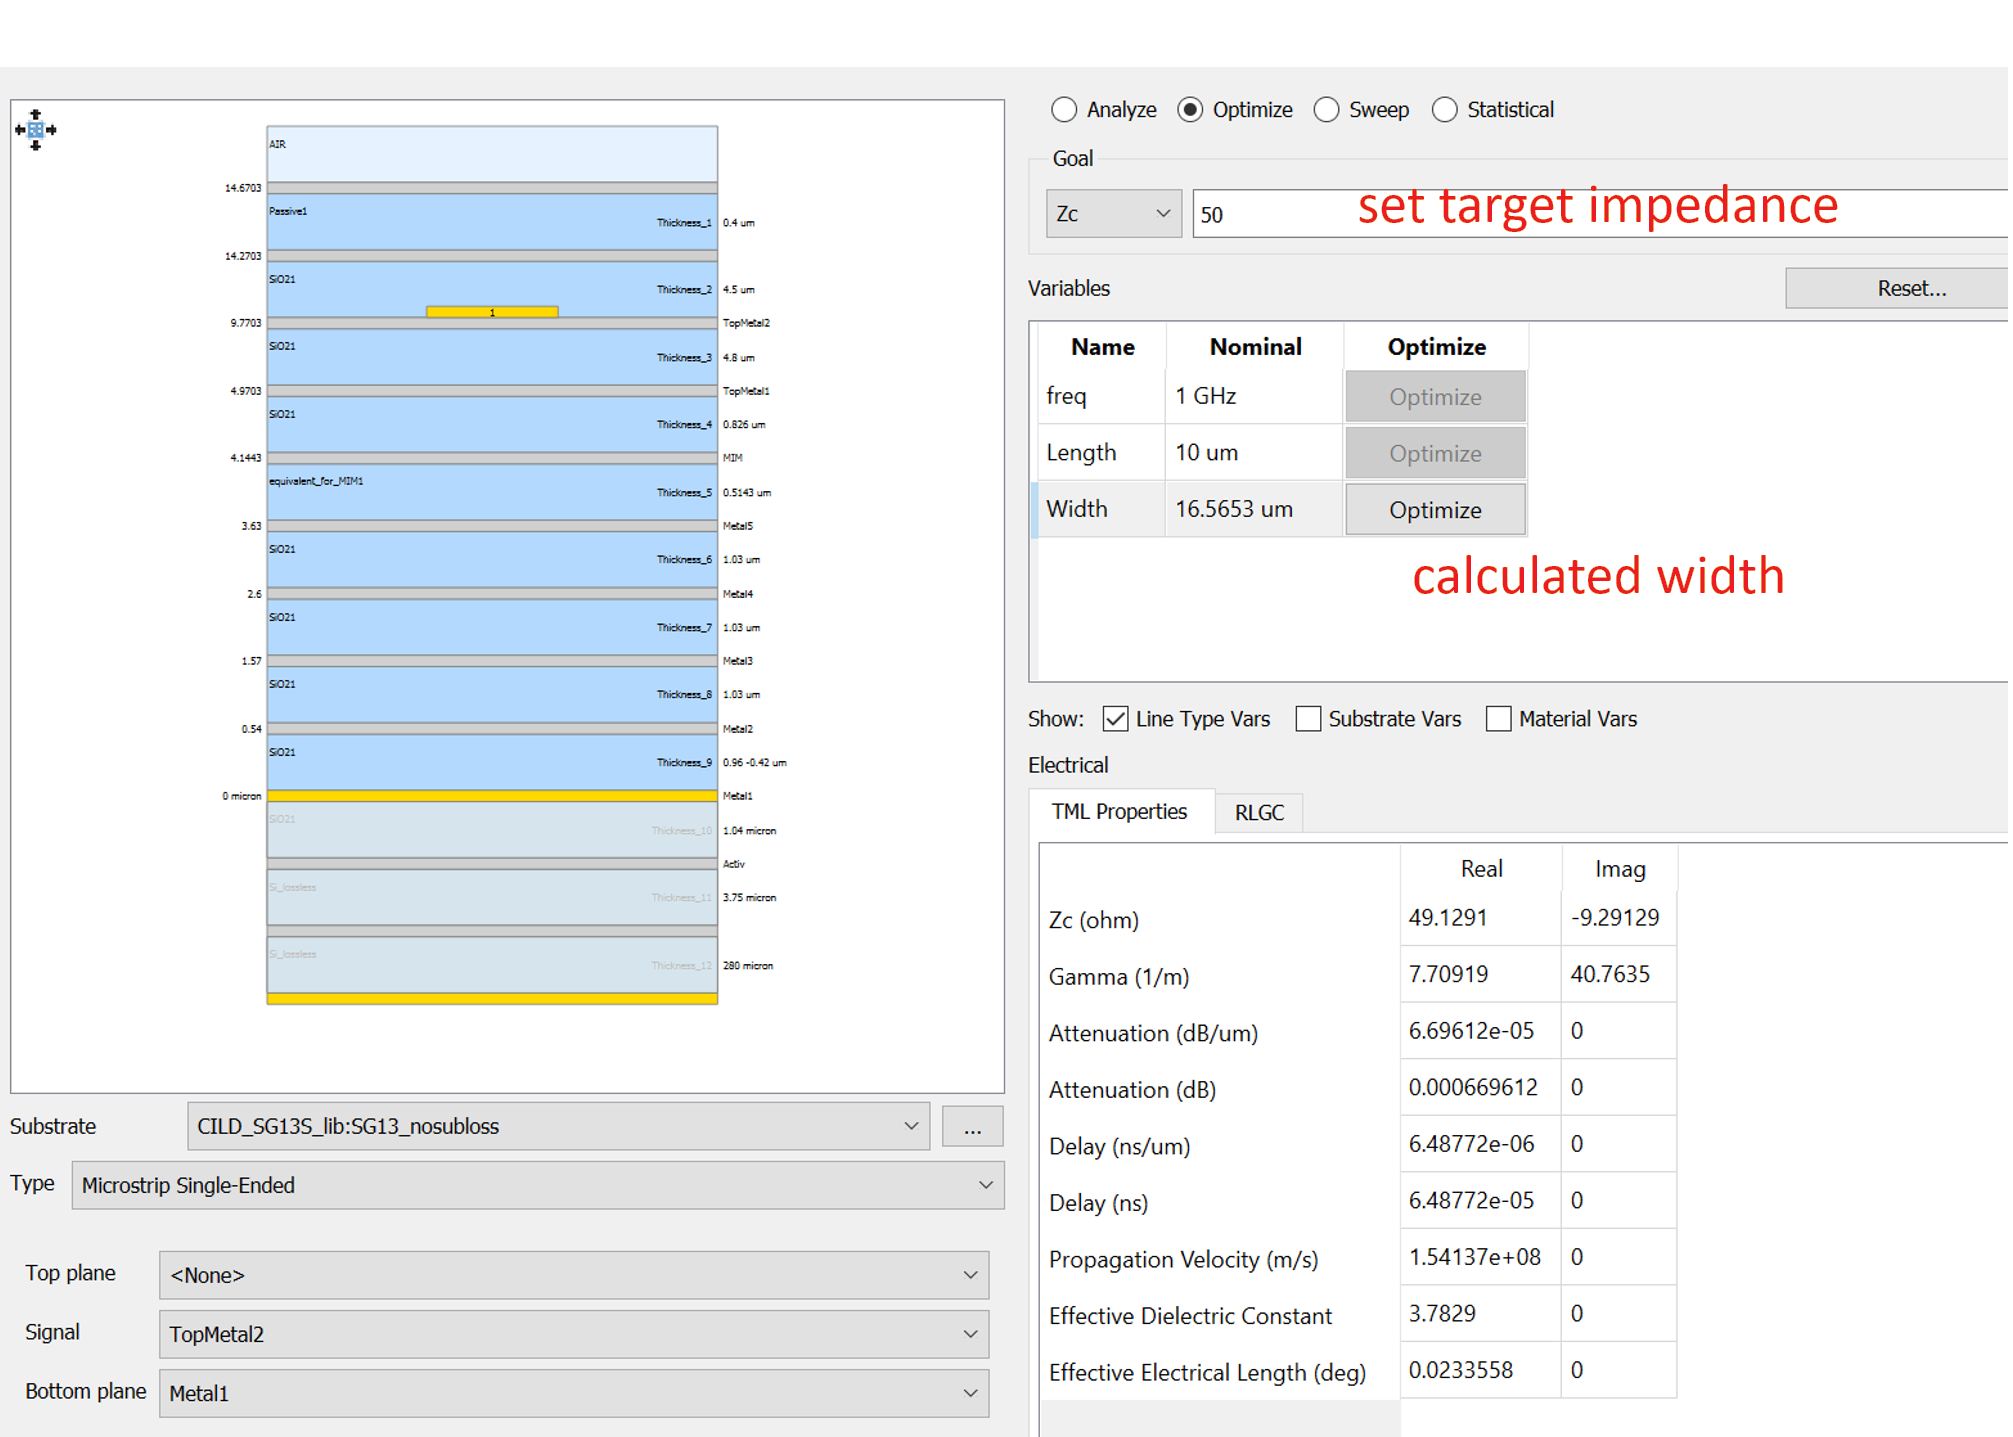Open the Zc goal dropdown

click(x=1113, y=214)
